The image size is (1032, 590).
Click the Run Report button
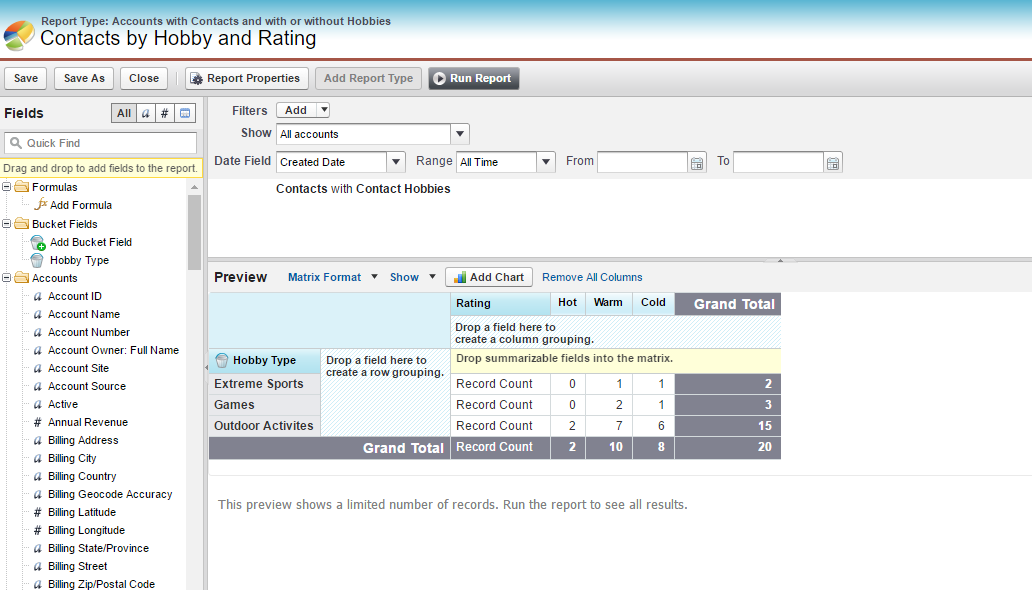click(x=473, y=78)
